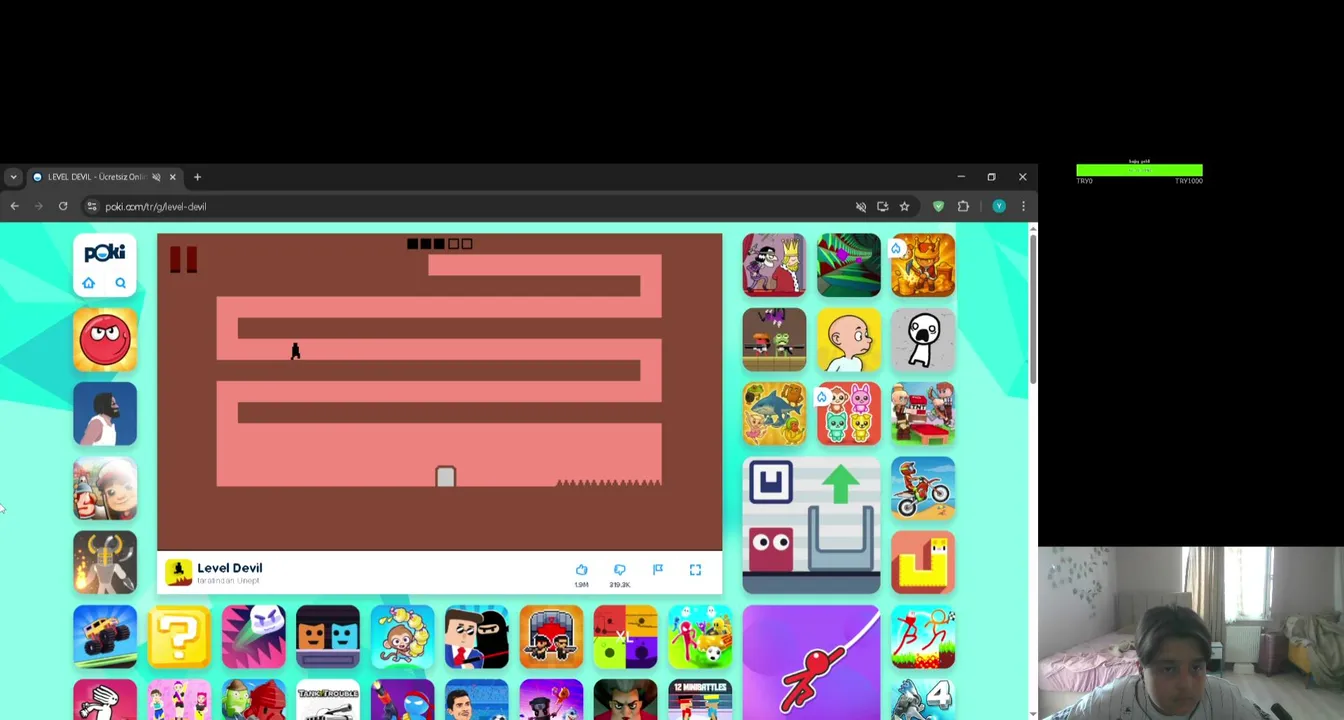Dislike the Level Devil game
Image resolution: width=1344 pixels, height=720 pixels.
[x=619, y=570]
